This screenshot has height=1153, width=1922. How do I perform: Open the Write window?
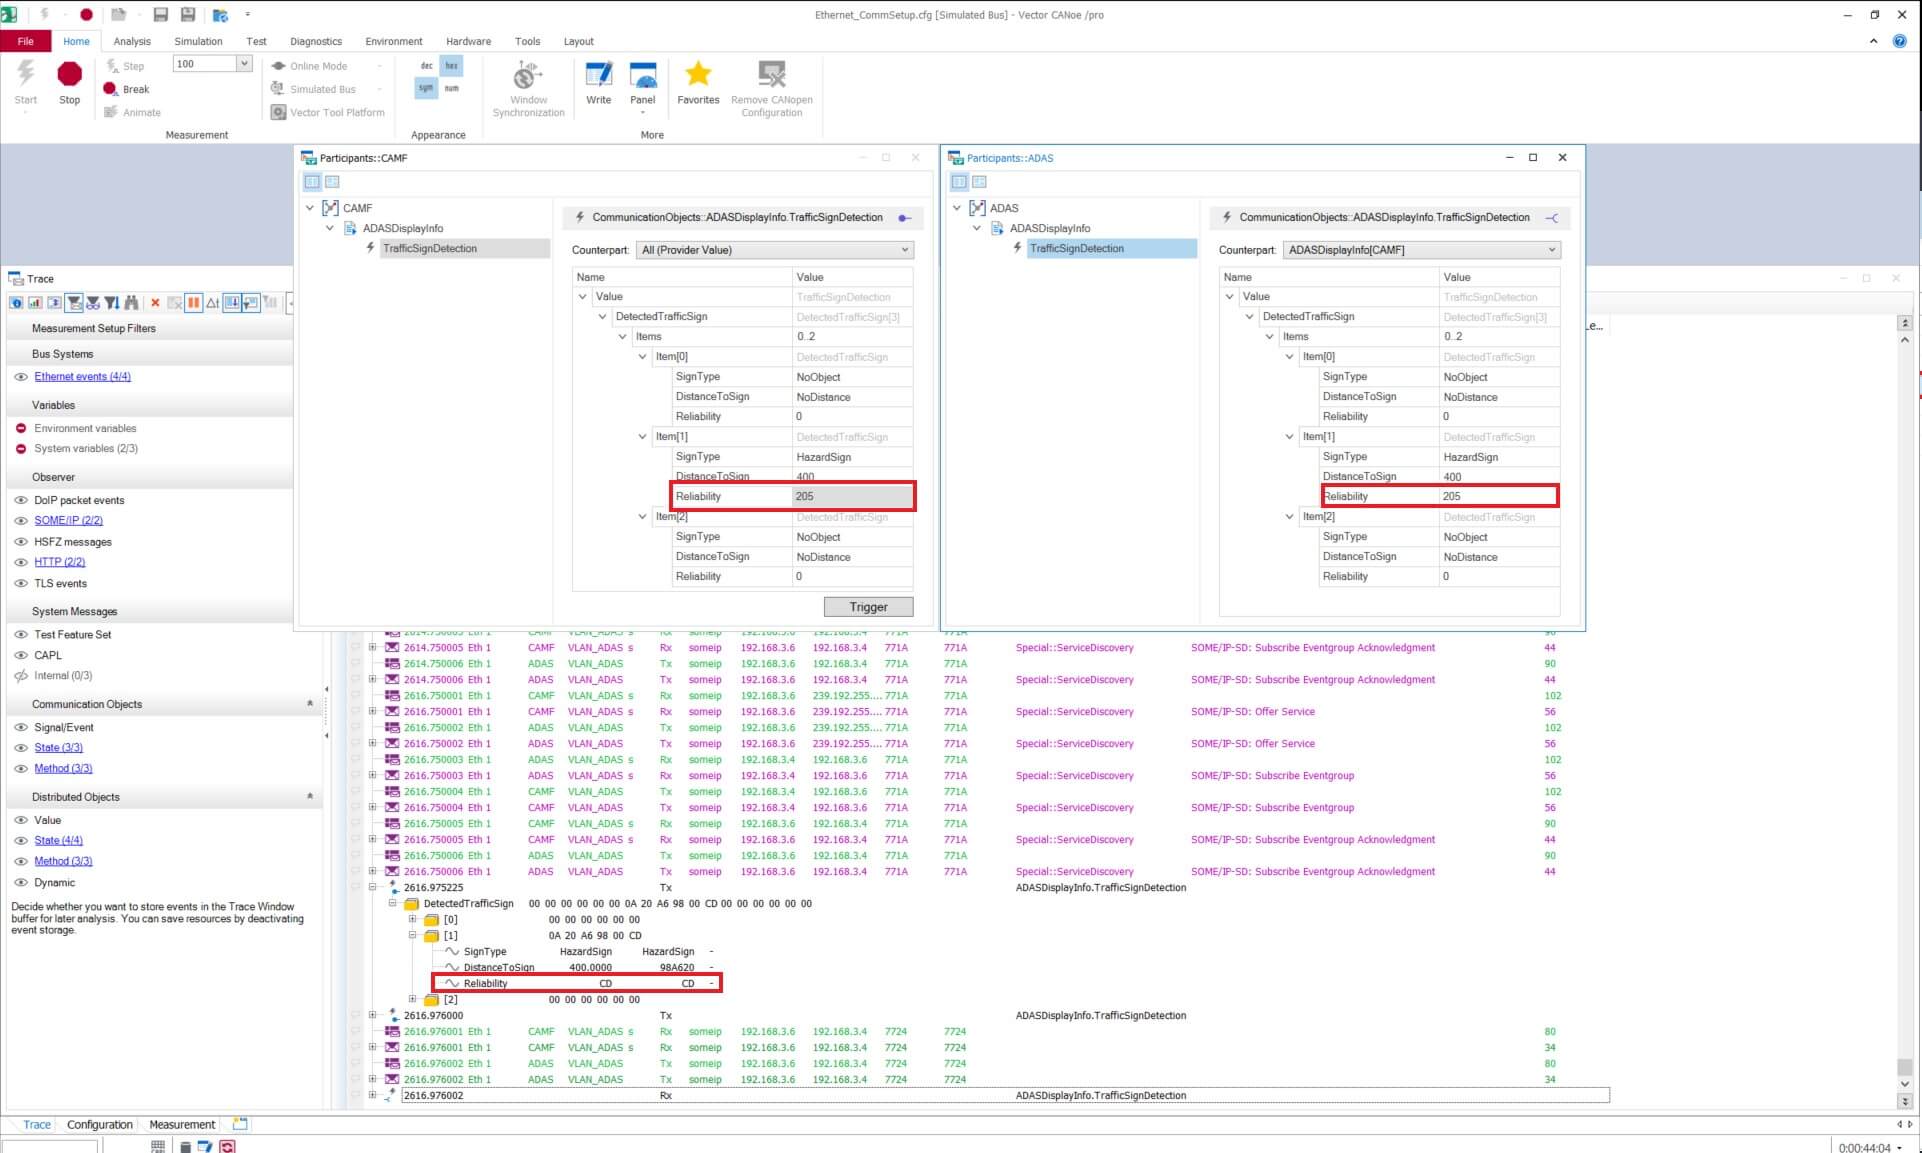click(598, 81)
